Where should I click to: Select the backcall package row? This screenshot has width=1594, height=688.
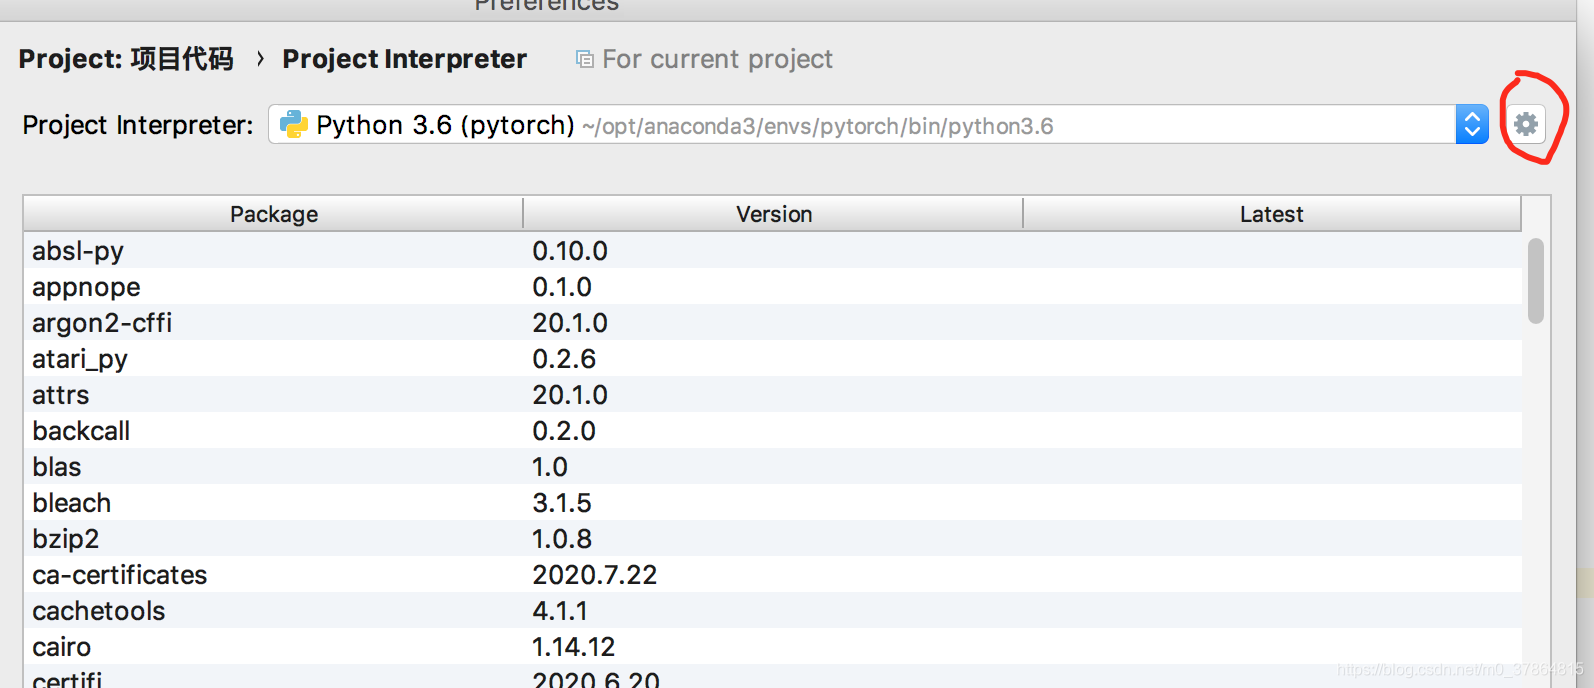772,430
